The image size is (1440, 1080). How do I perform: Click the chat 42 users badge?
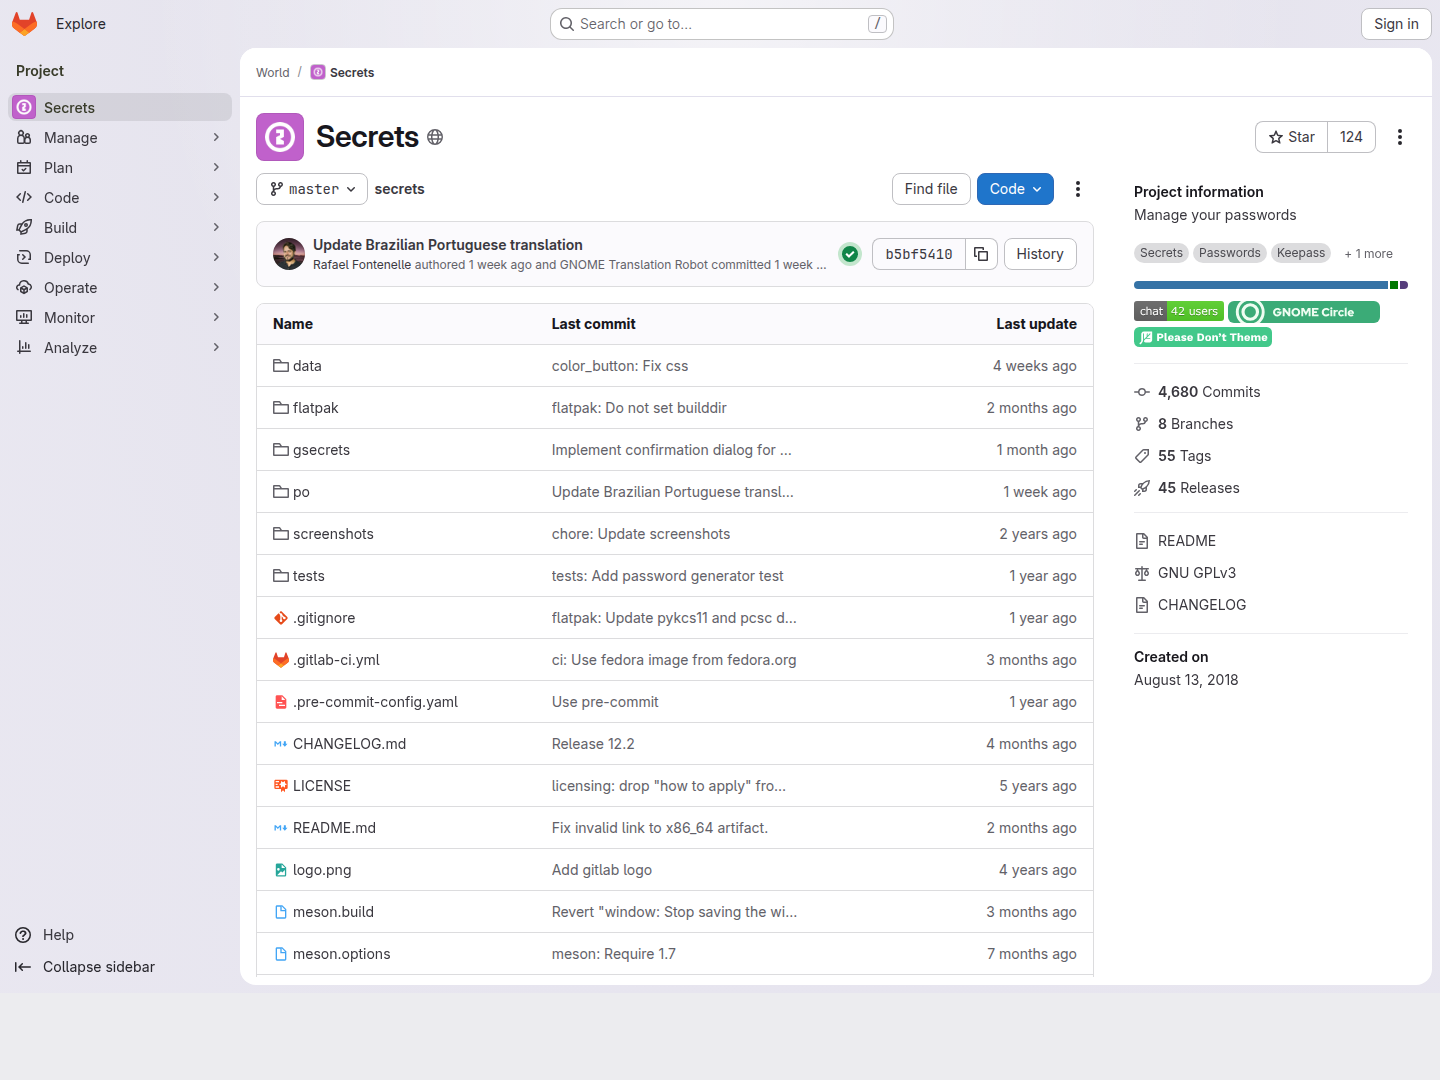click(1179, 311)
